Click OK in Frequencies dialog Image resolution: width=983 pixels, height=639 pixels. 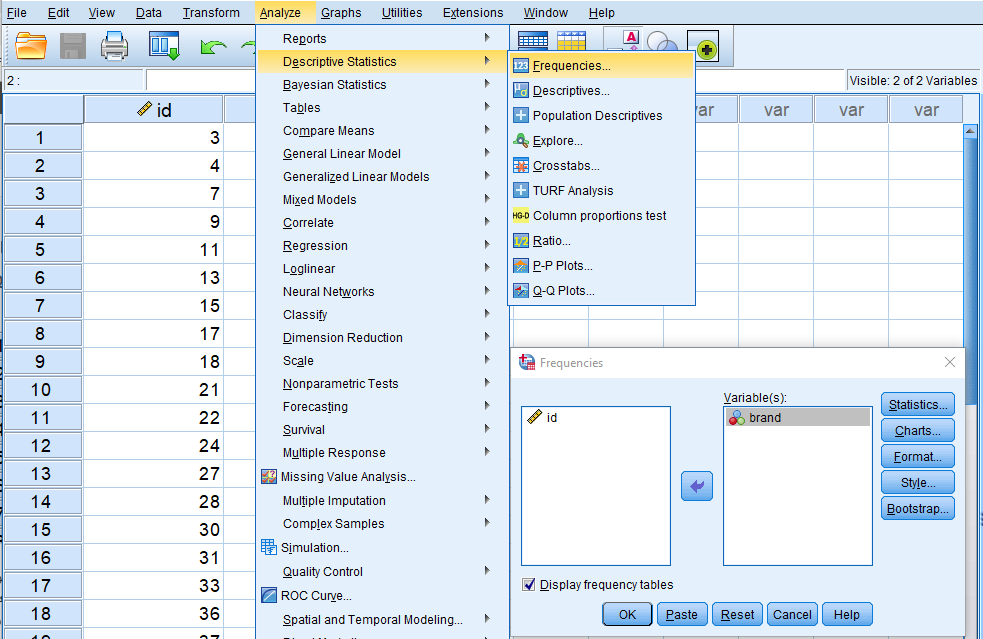627,614
